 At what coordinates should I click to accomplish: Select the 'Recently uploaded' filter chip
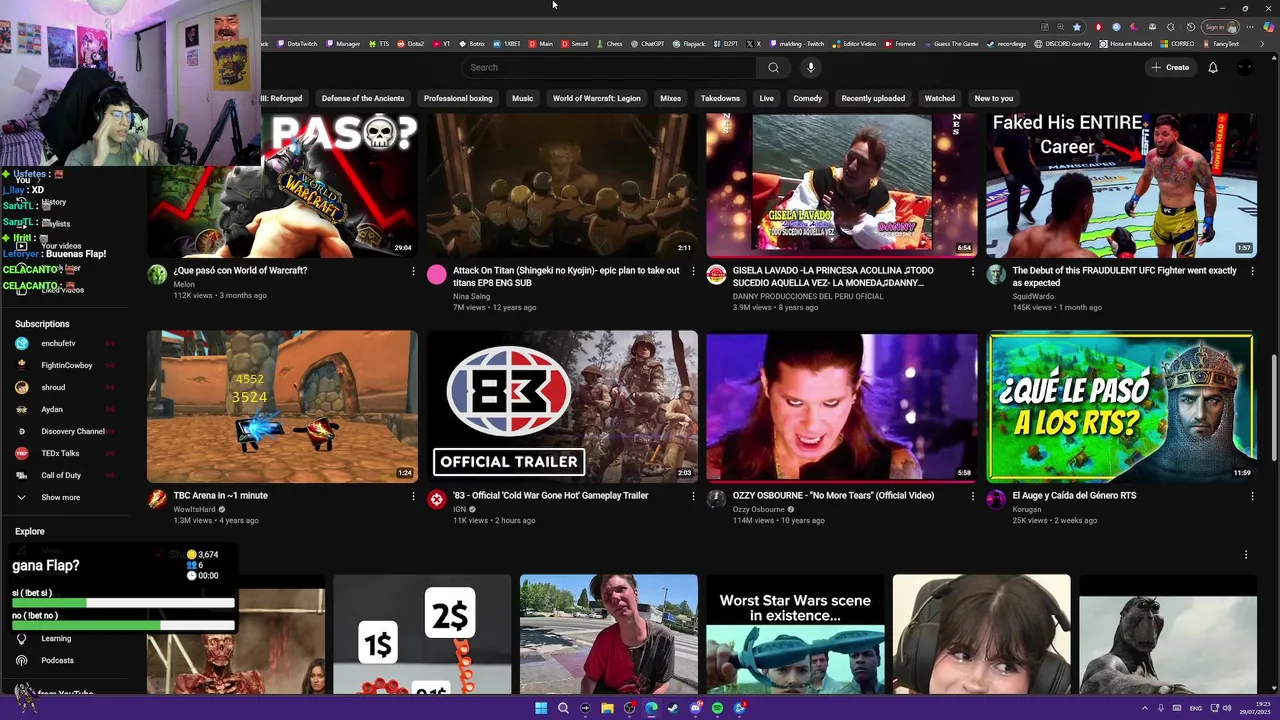873,98
